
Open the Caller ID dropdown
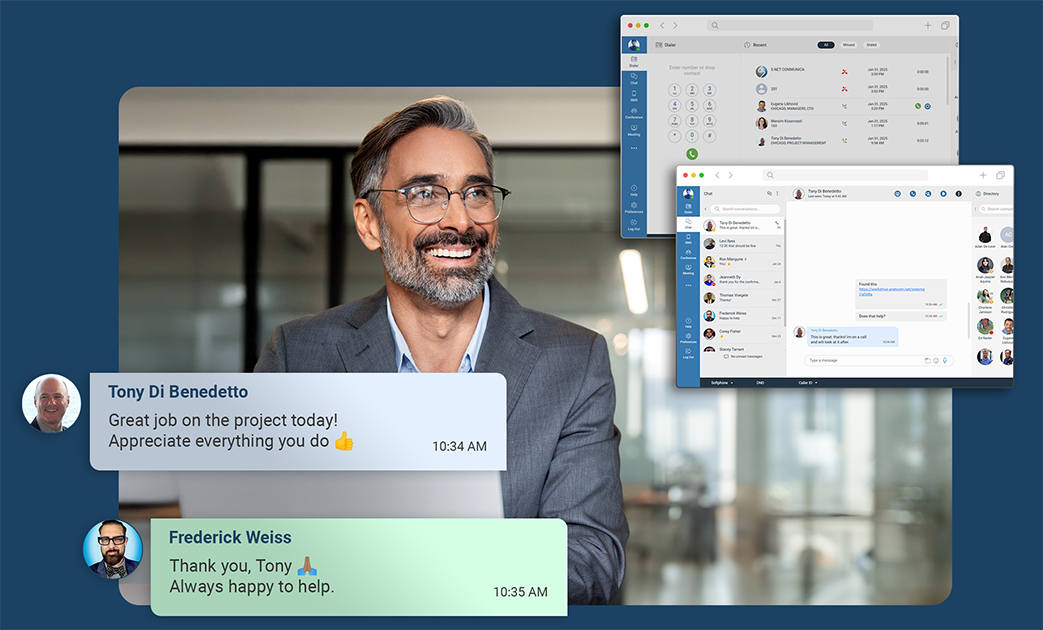tap(807, 381)
